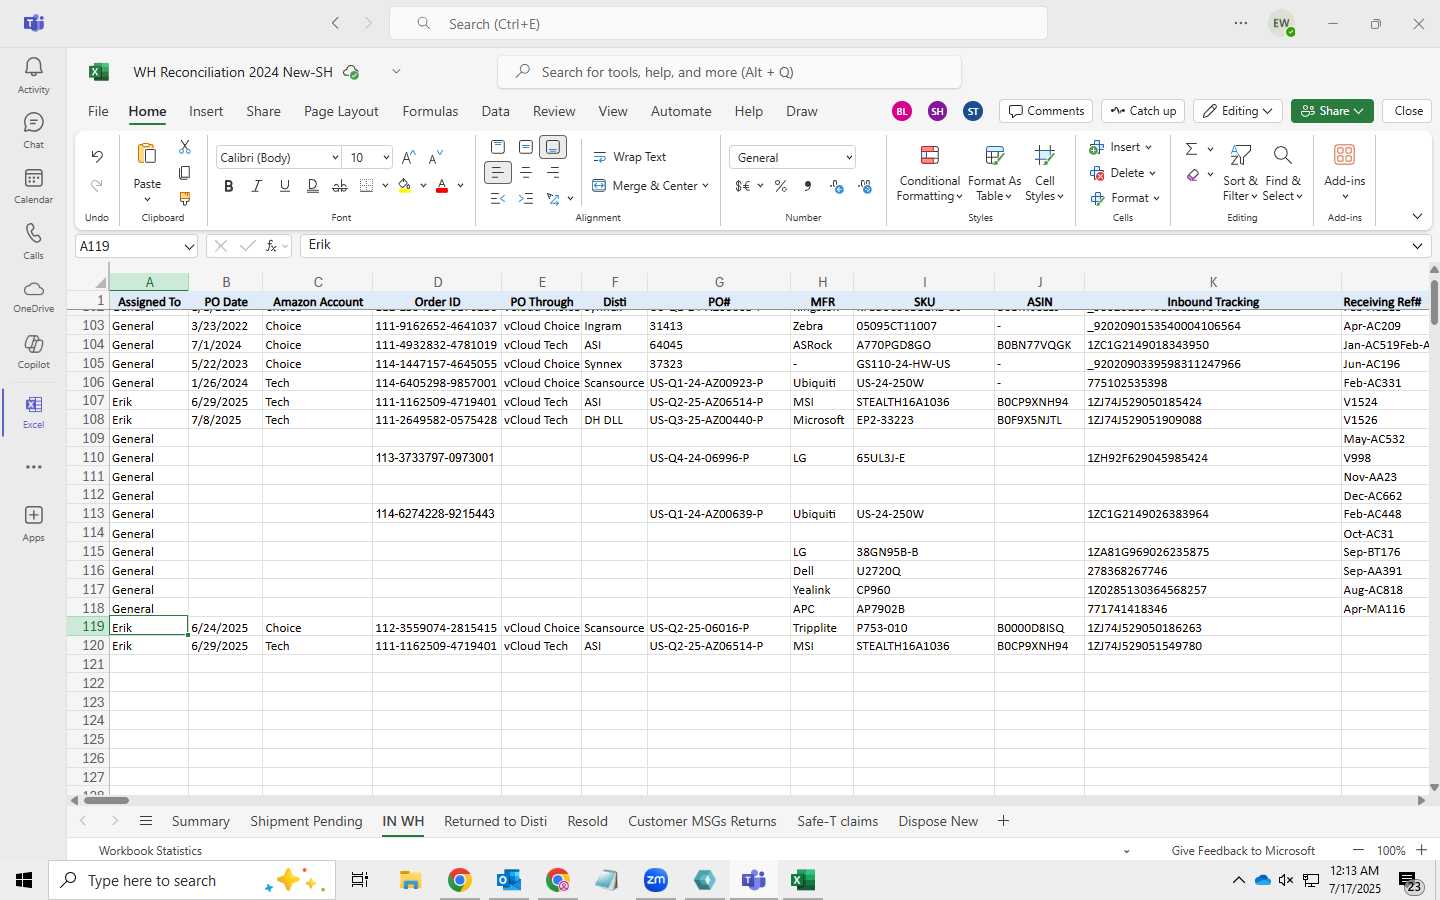This screenshot has width=1440, height=900.
Task: Expand the formula bar
Action: coord(1417,246)
